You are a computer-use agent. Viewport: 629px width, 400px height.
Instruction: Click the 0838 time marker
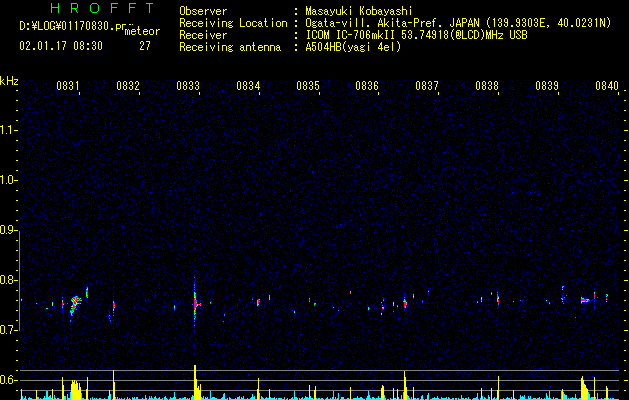coord(487,86)
